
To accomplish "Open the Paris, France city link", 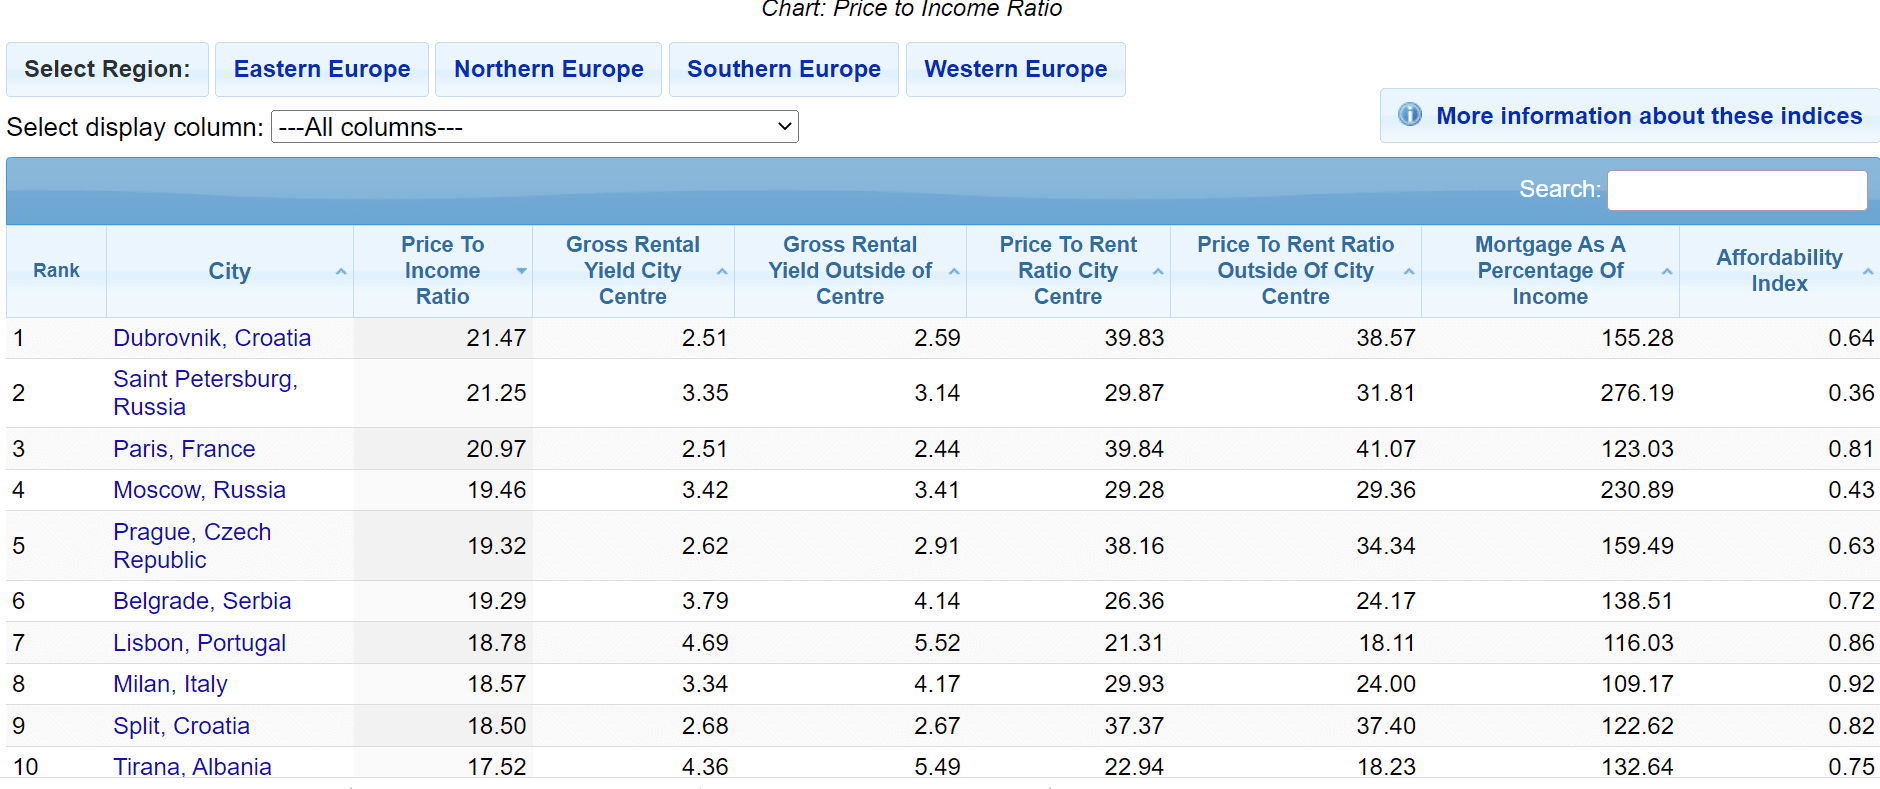I will (184, 449).
